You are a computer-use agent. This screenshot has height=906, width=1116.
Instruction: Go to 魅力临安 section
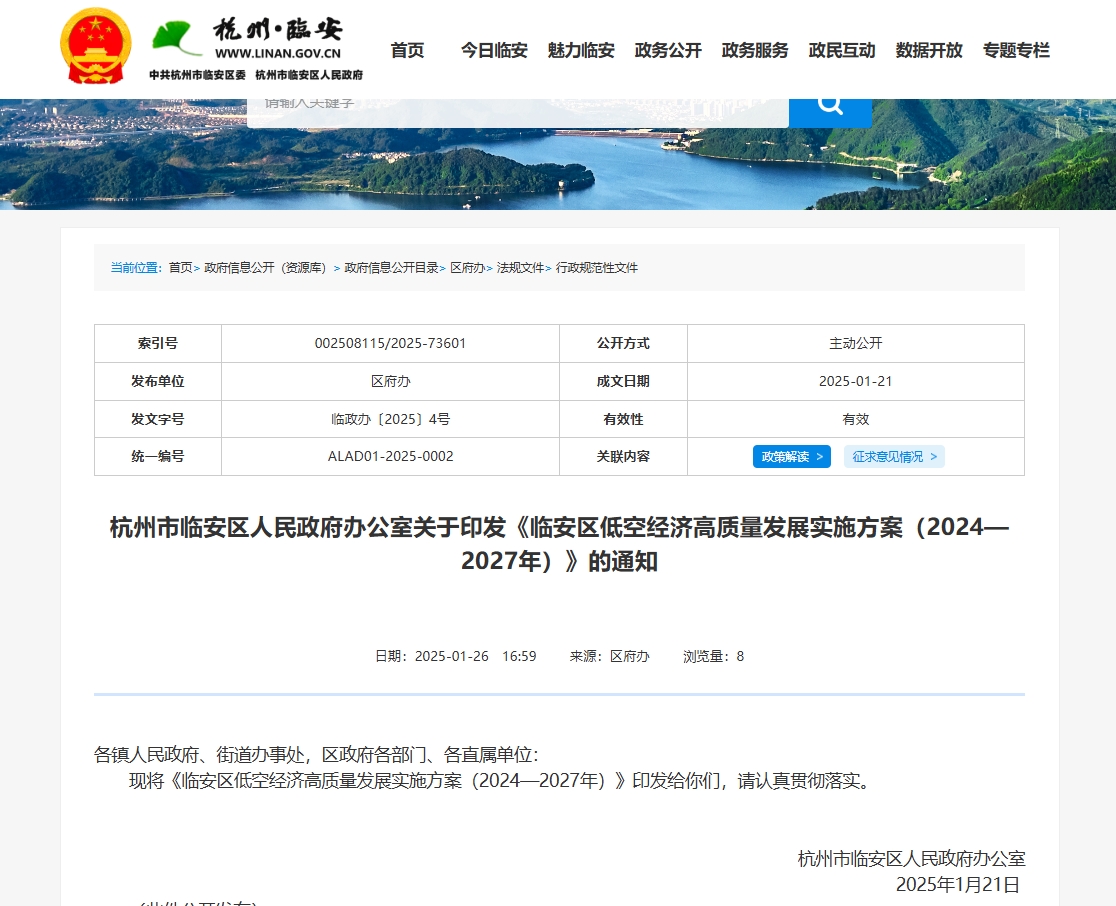(x=581, y=50)
